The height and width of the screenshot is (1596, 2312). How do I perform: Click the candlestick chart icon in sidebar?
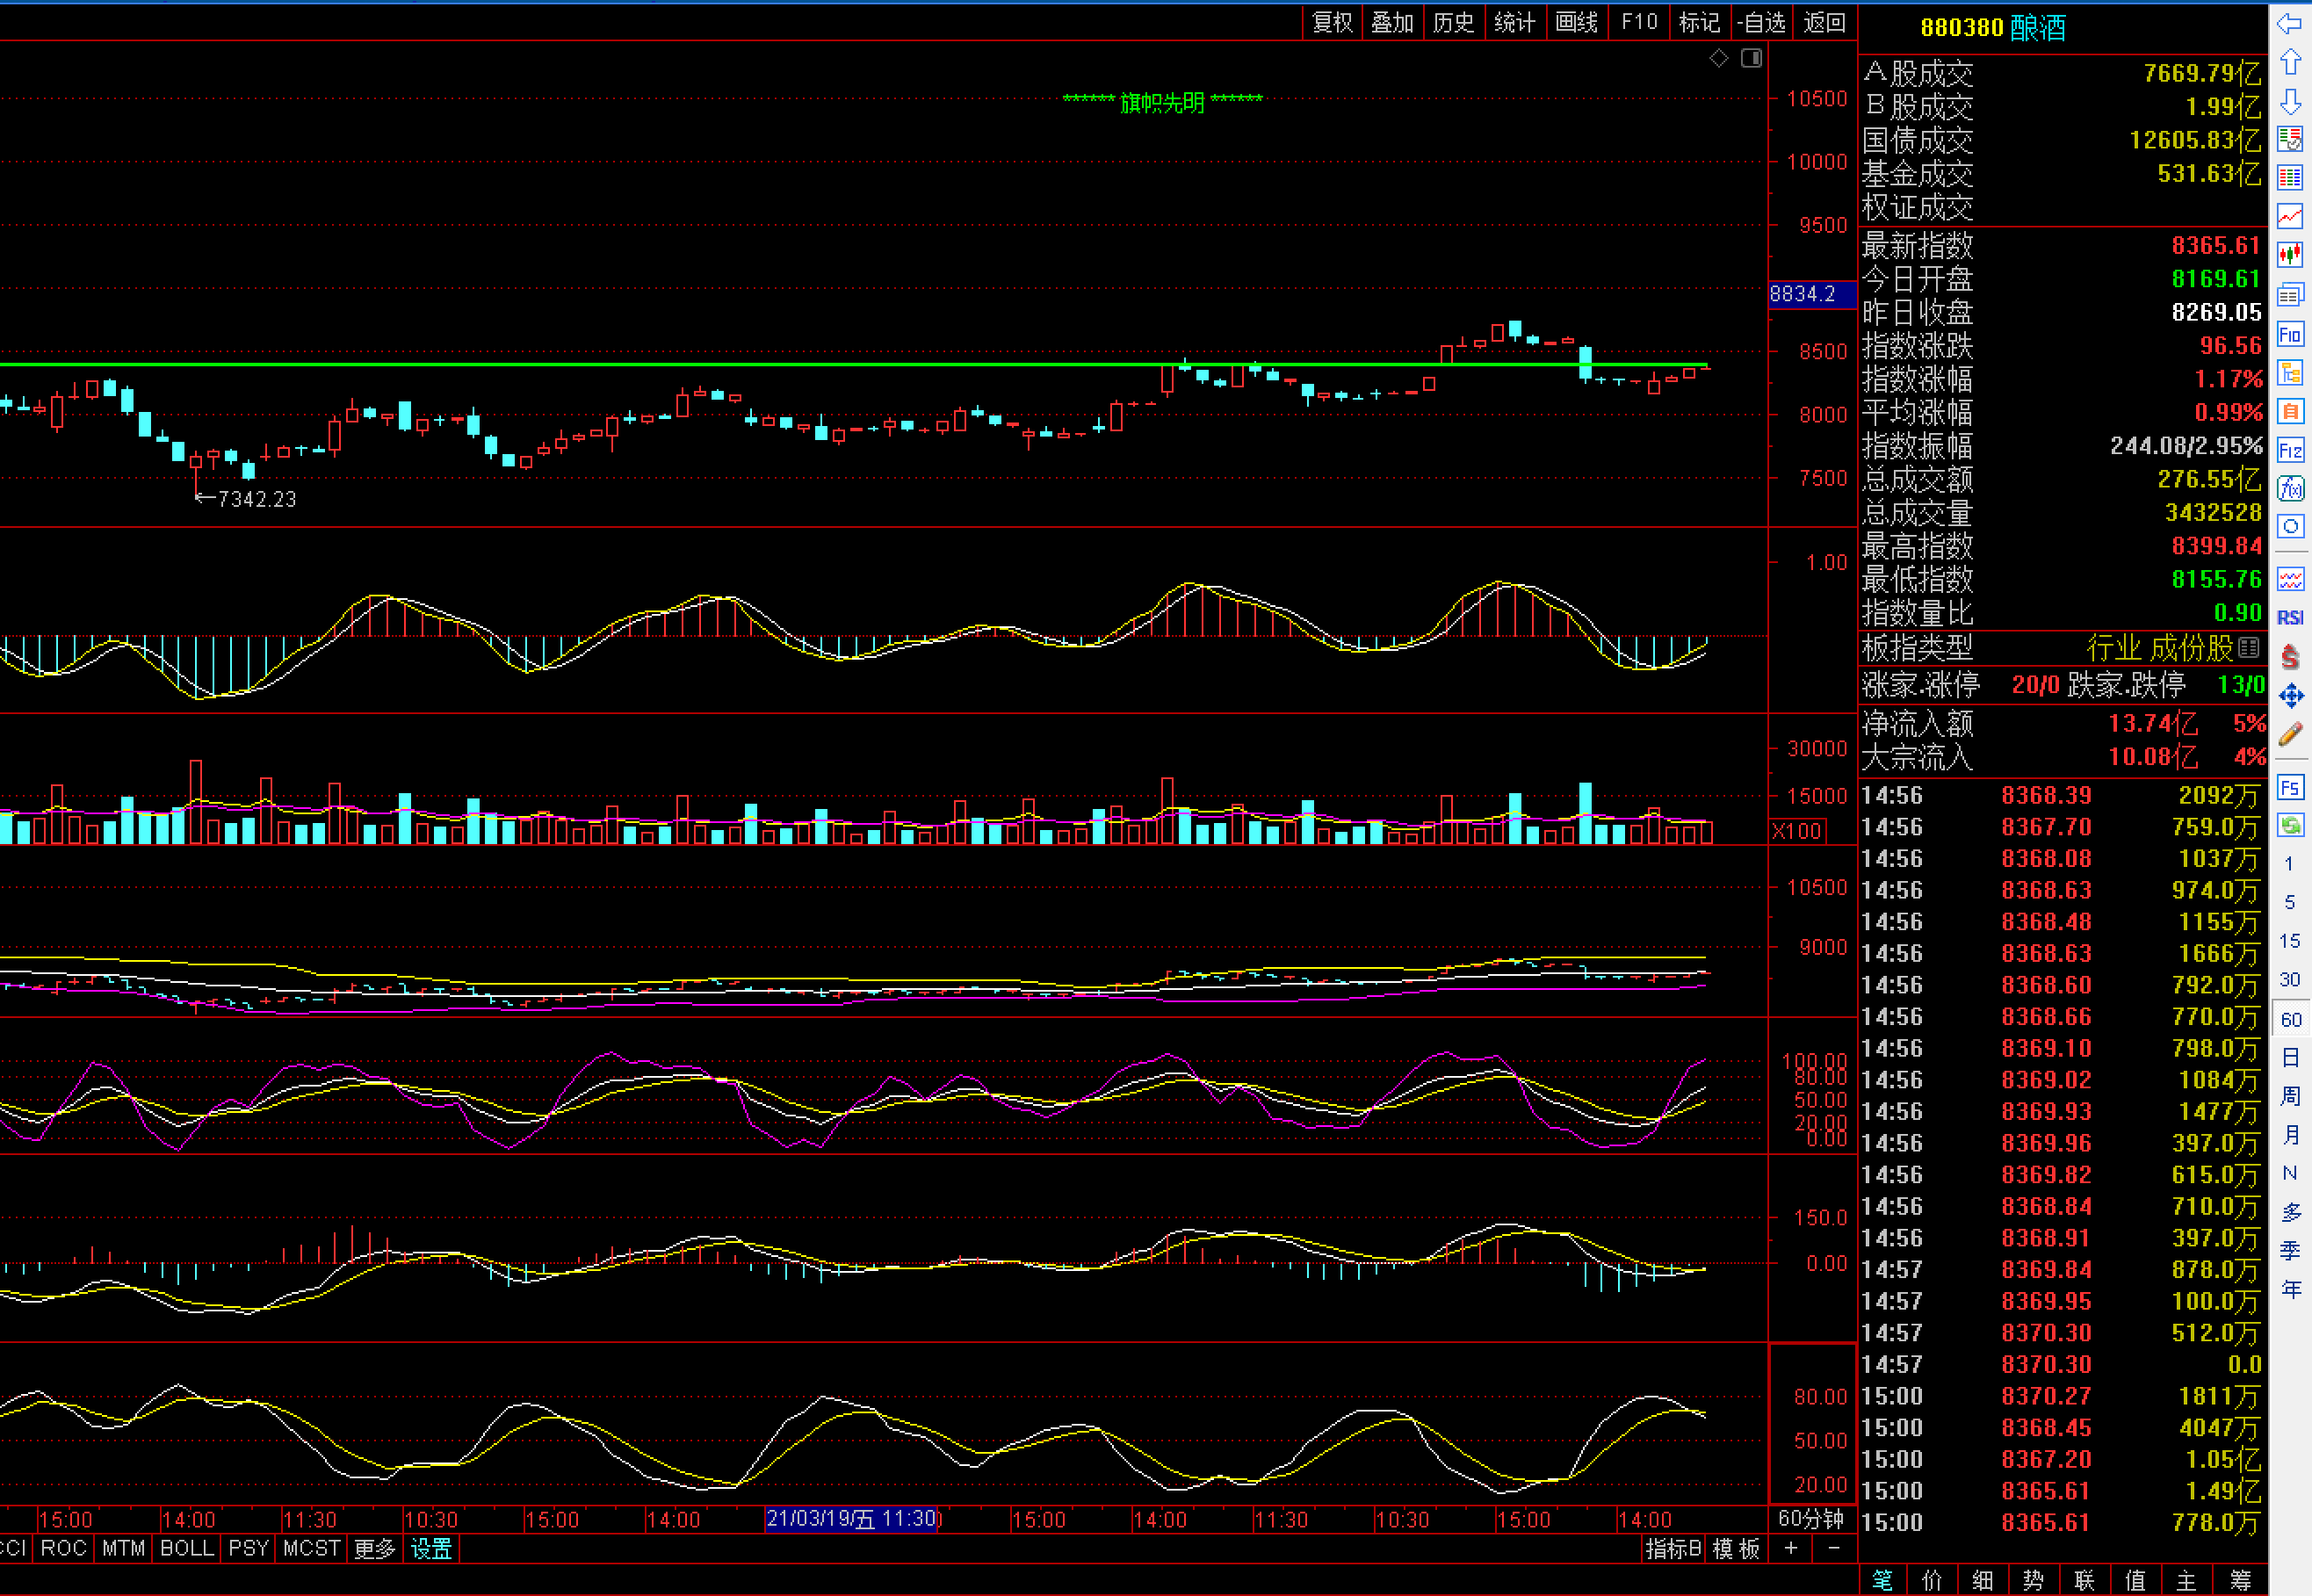[x=2290, y=254]
